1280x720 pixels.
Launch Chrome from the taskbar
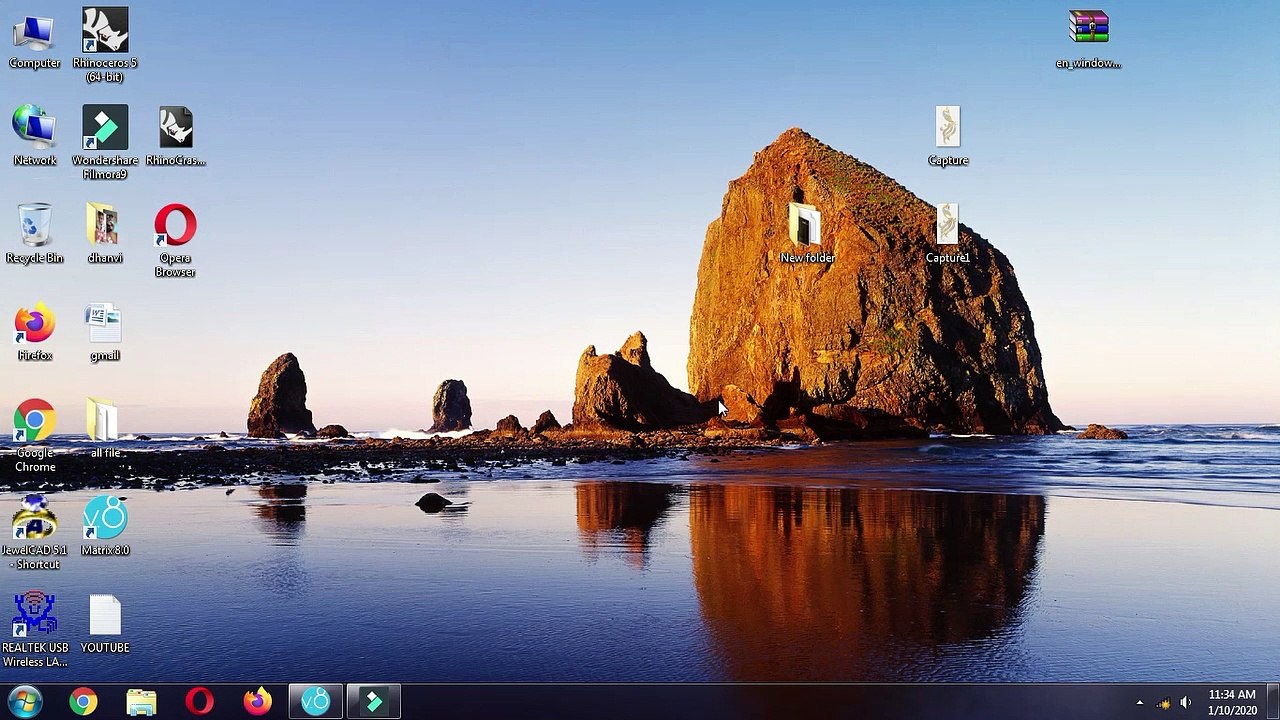(x=83, y=701)
